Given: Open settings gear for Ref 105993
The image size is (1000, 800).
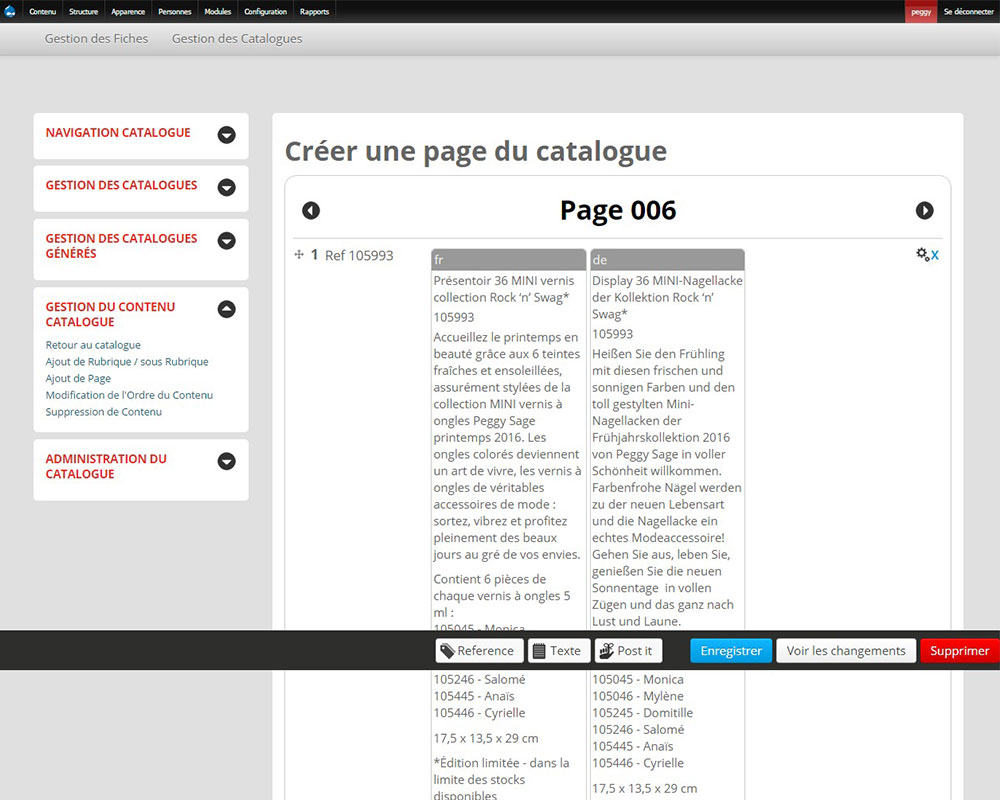Looking at the screenshot, I should [x=922, y=254].
